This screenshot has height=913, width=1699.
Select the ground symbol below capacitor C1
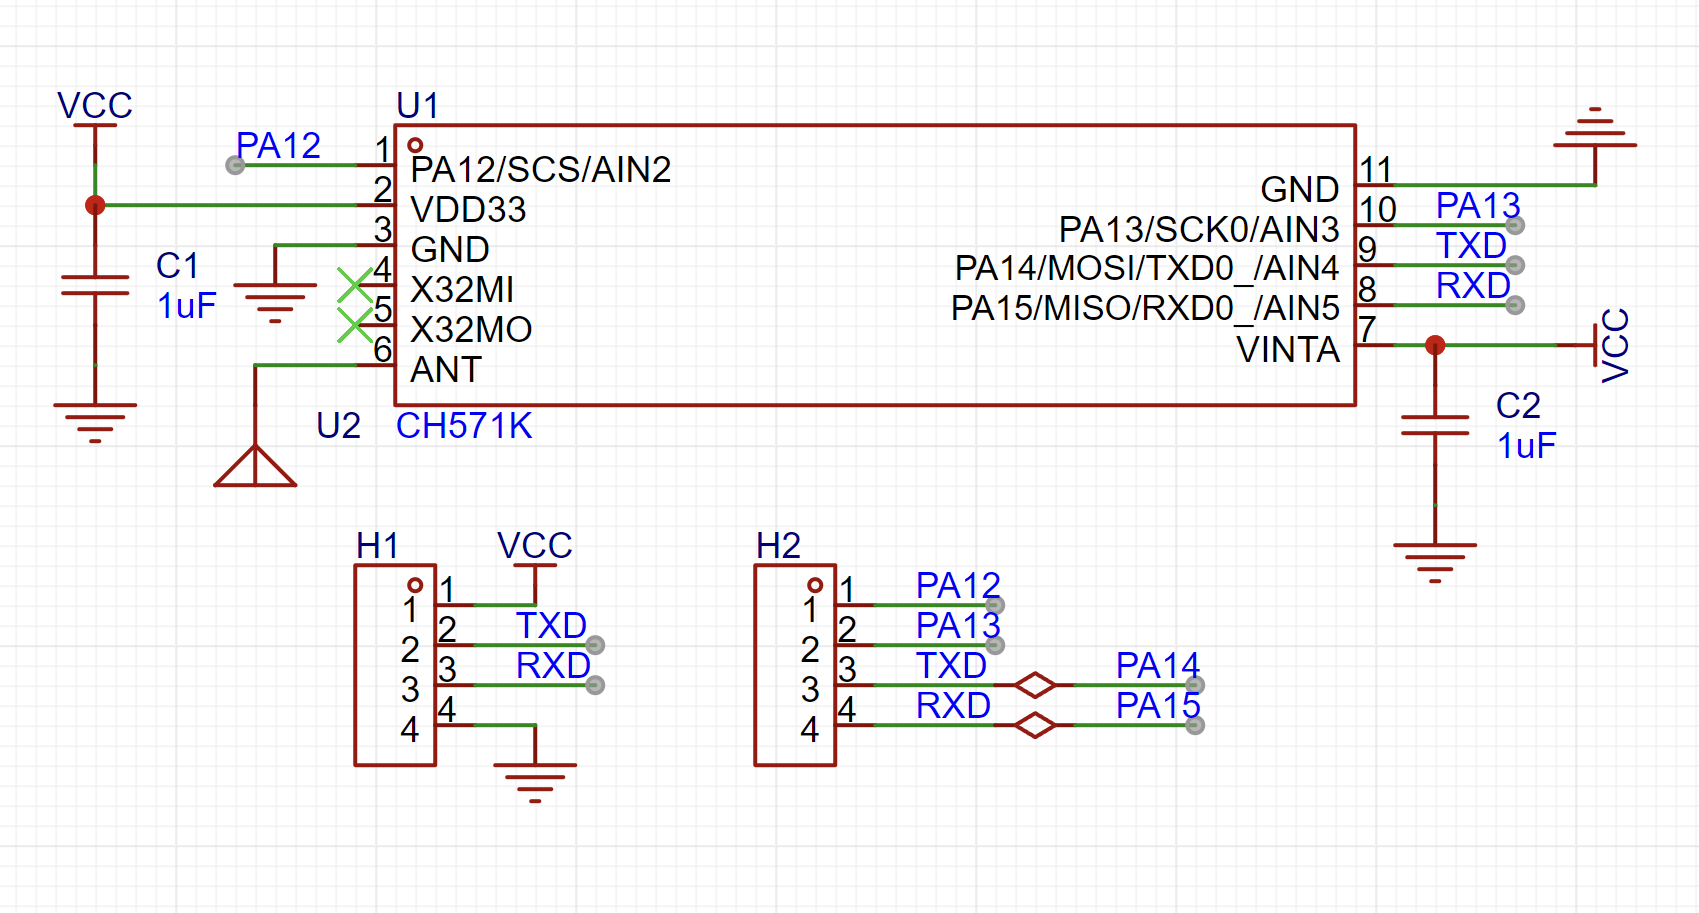pos(95,423)
